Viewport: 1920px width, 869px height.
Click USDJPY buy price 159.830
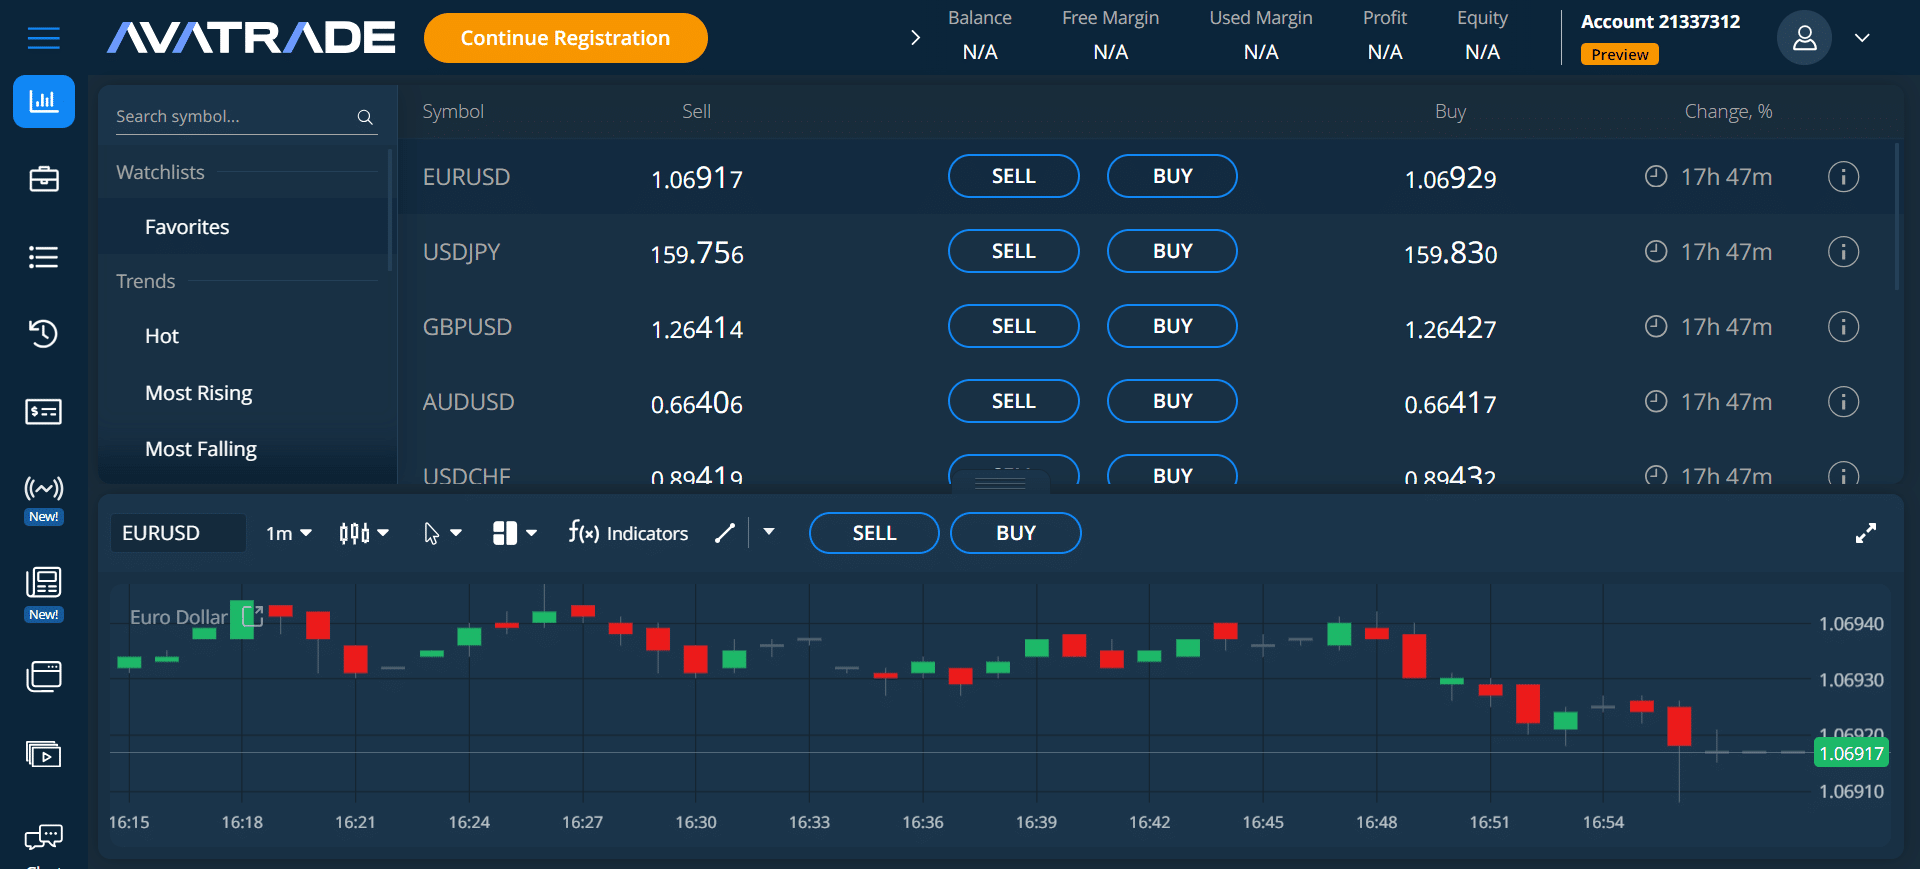(1450, 253)
